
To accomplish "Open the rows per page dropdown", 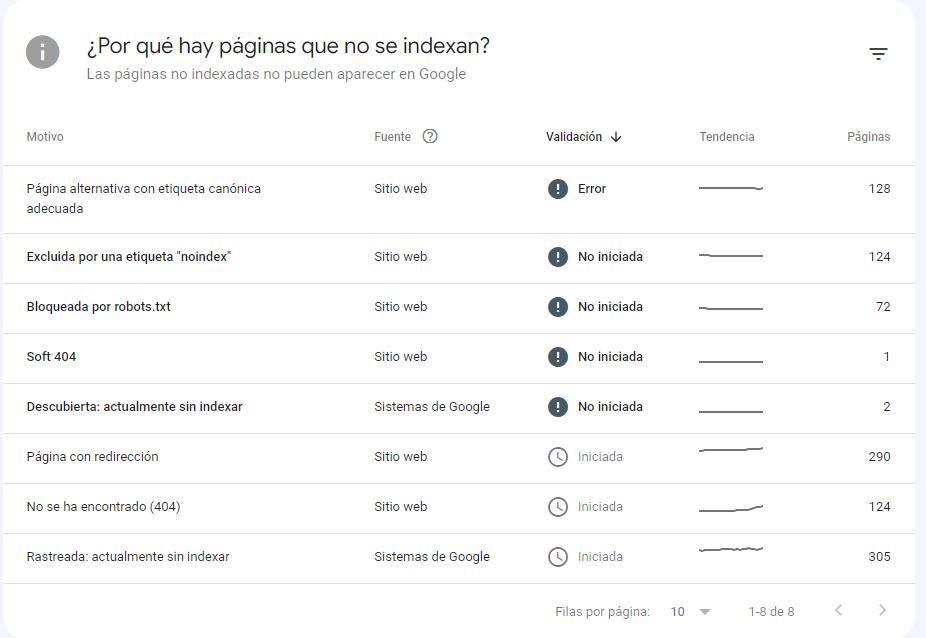I will pyautogui.click(x=690, y=611).
